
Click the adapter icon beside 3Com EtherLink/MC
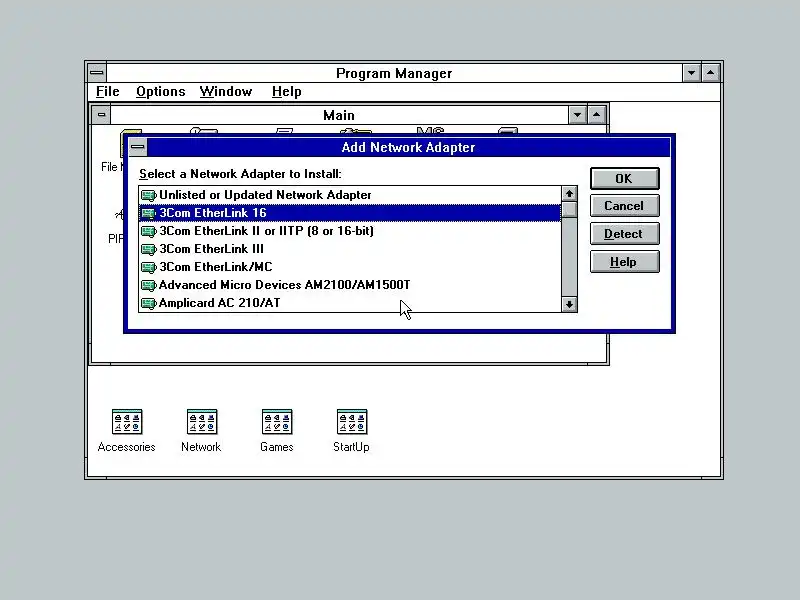[148, 267]
